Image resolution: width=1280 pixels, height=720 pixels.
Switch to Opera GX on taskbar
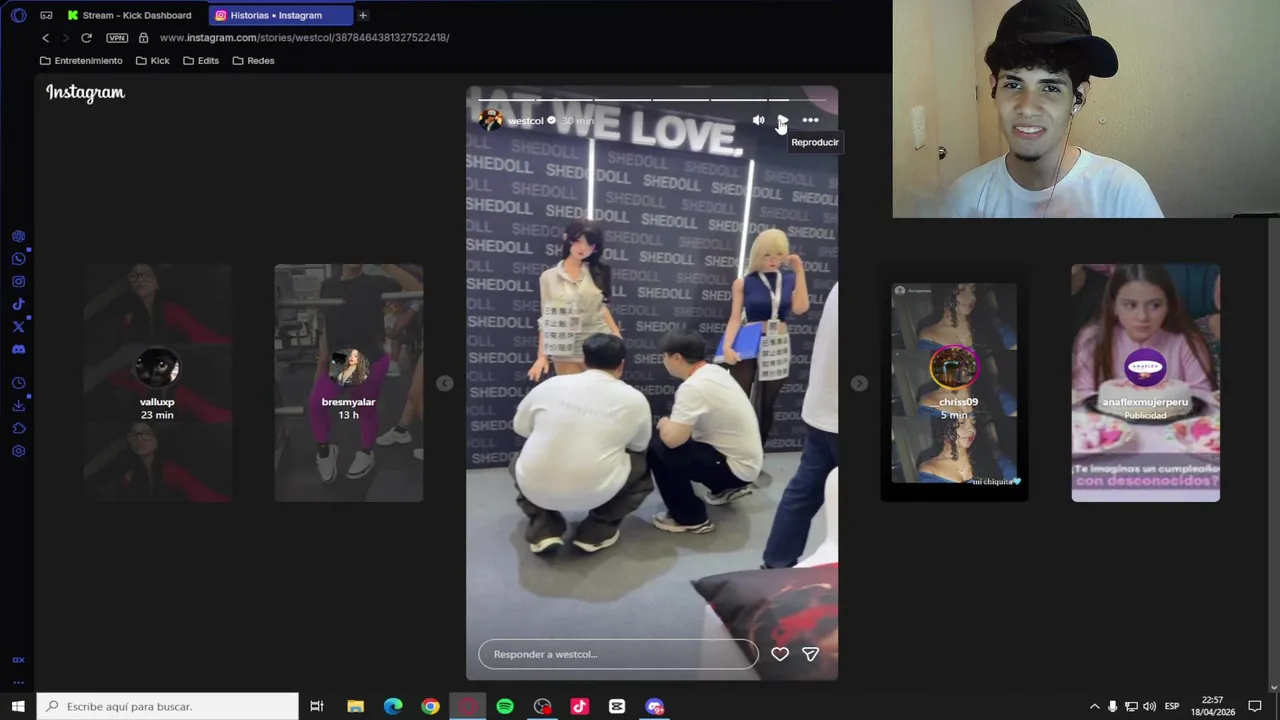pos(468,706)
